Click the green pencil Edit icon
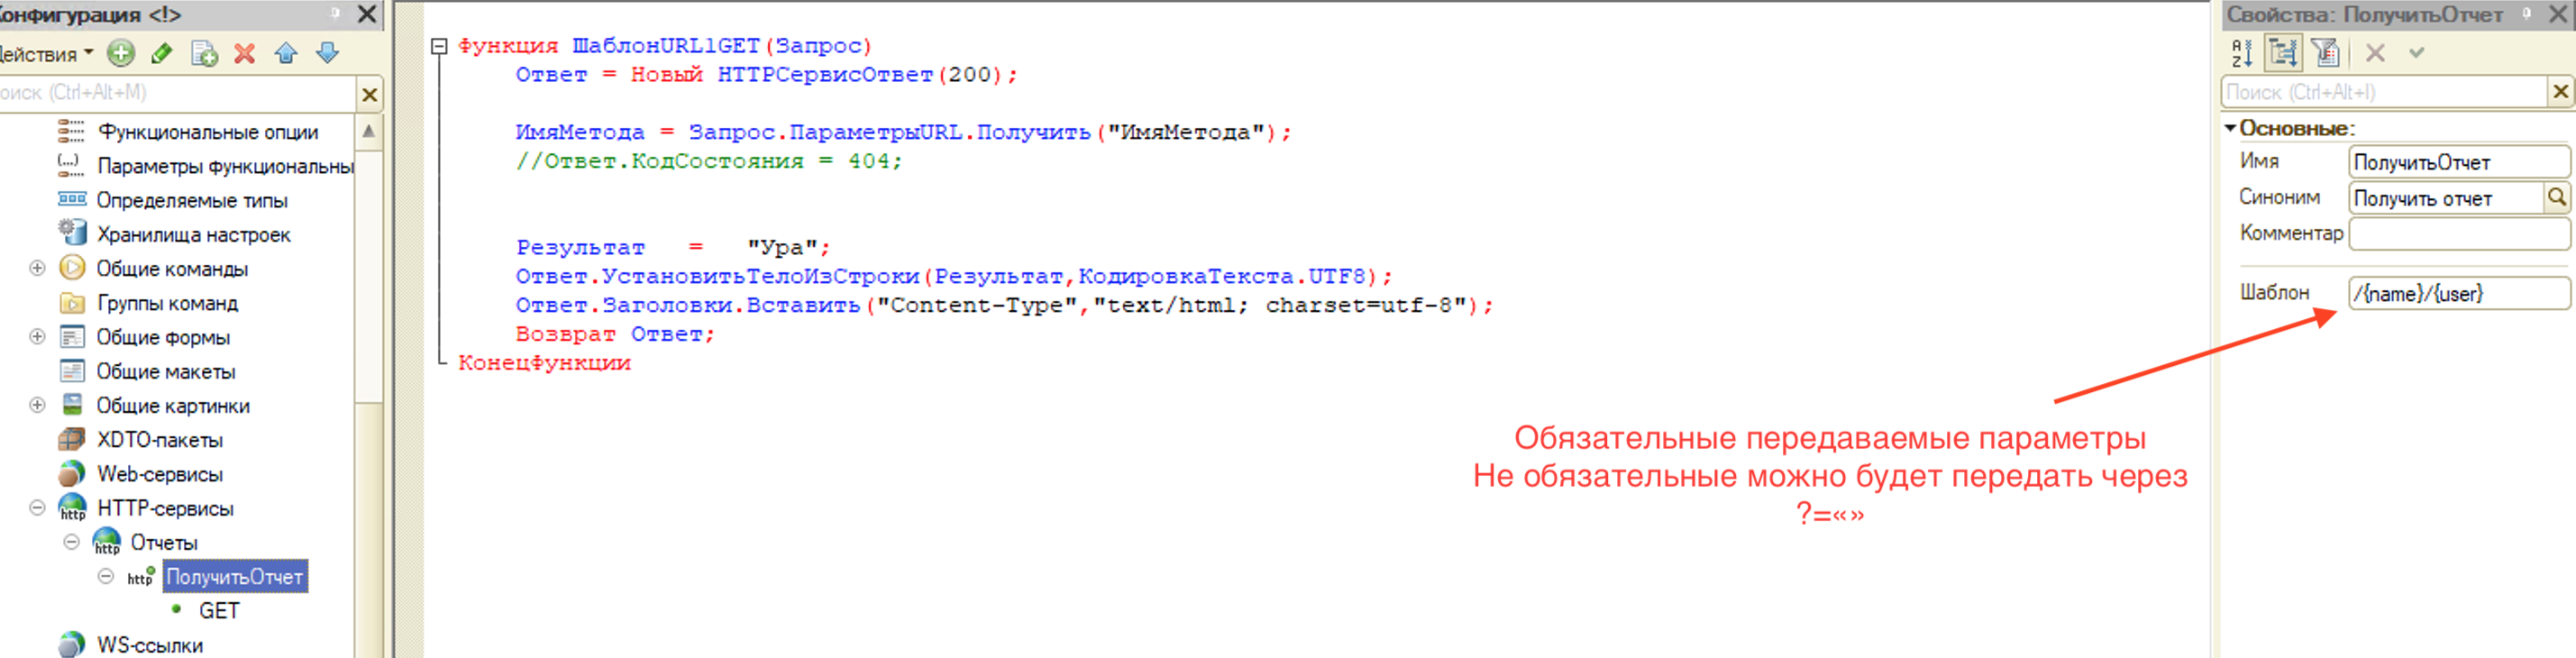Image resolution: width=2576 pixels, height=658 pixels. (162, 53)
